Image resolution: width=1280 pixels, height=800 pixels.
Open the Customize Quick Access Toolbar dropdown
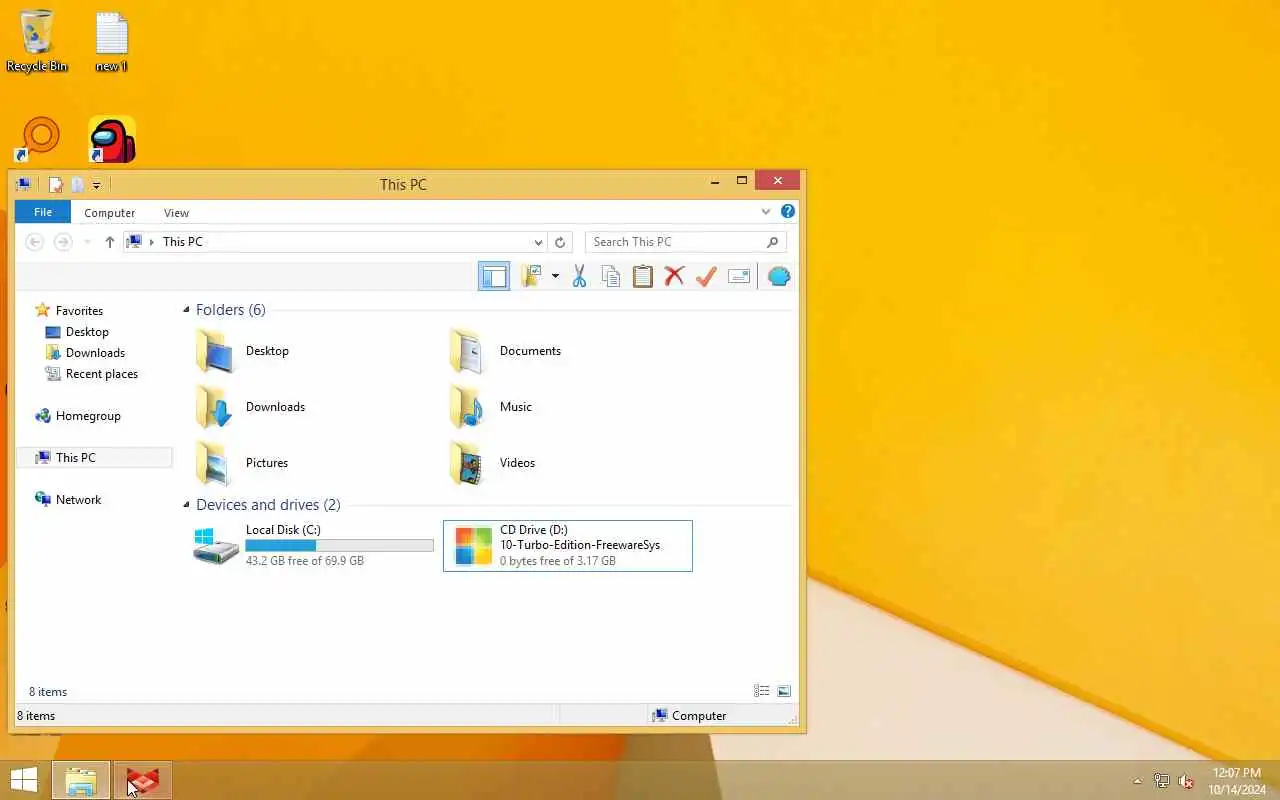coord(96,185)
